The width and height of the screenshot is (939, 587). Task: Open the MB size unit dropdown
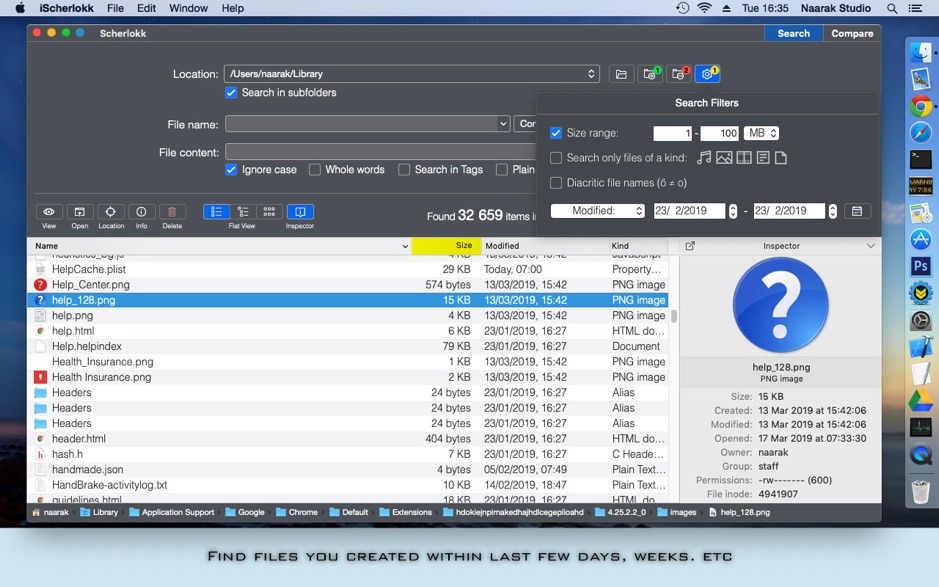762,133
